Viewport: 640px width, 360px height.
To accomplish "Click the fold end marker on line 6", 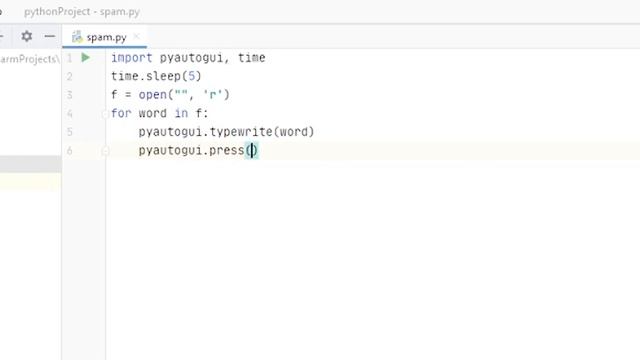I will pyautogui.click(x=104, y=151).
